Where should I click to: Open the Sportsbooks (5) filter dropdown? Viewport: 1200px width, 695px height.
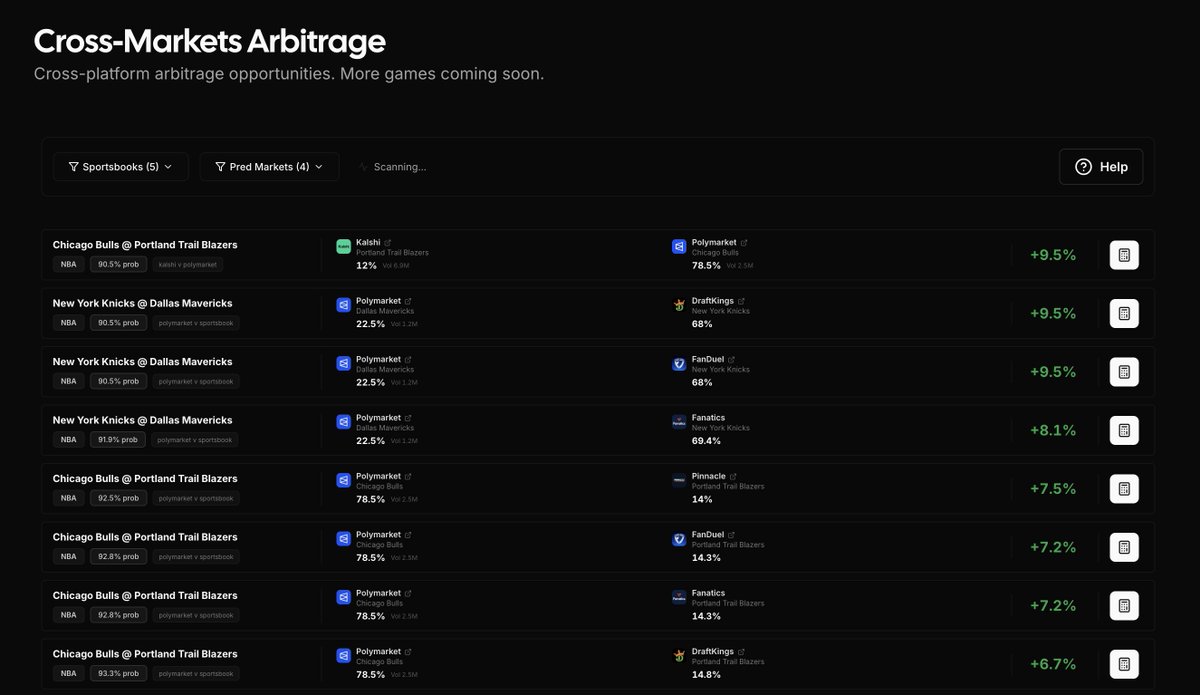point(121,167)
